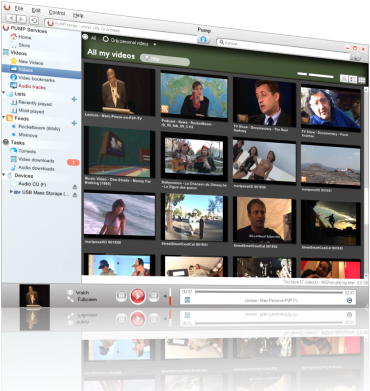This screenshot has height=391, width=370.
Task: Eject the Audio CD device
Action: click(x=75, y=186)
